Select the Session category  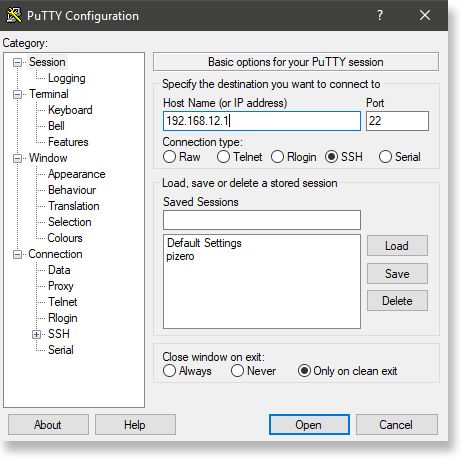point(47,62)
